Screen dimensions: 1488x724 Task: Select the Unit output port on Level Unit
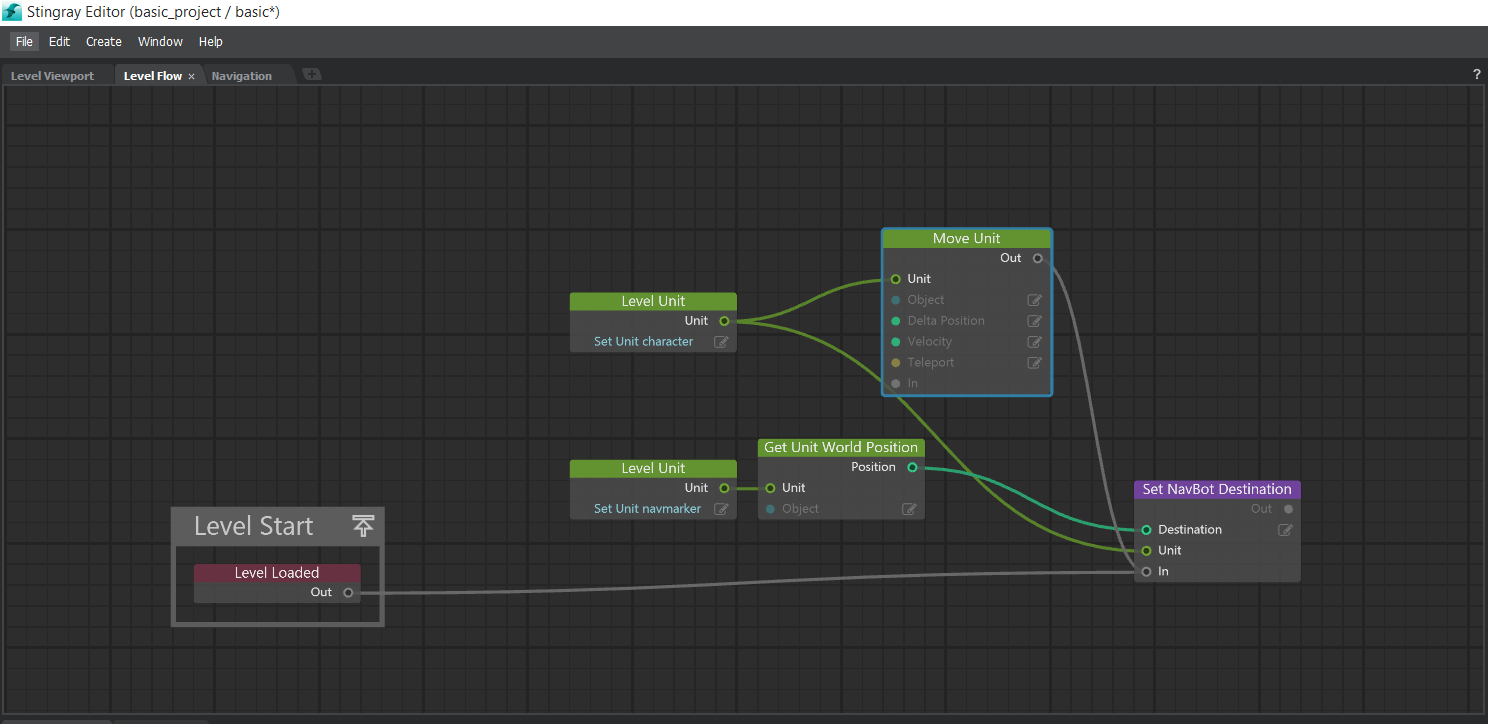pyautogui.click(x=723, y=320)
